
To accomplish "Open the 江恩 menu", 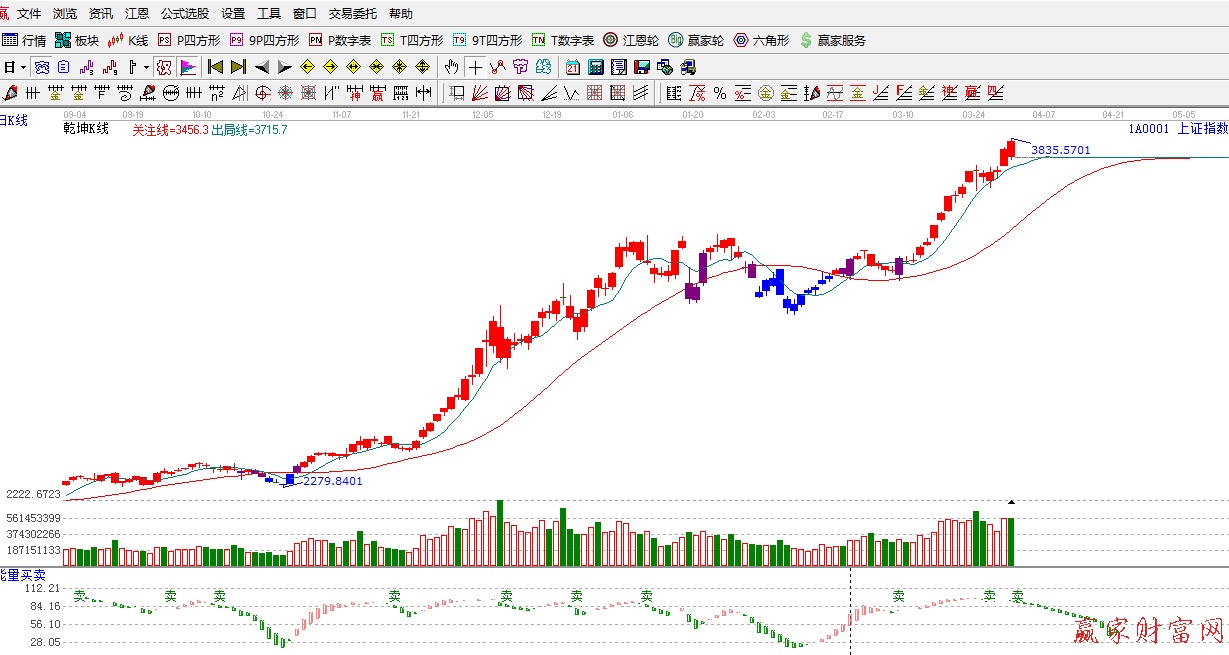I will point(137,14).
